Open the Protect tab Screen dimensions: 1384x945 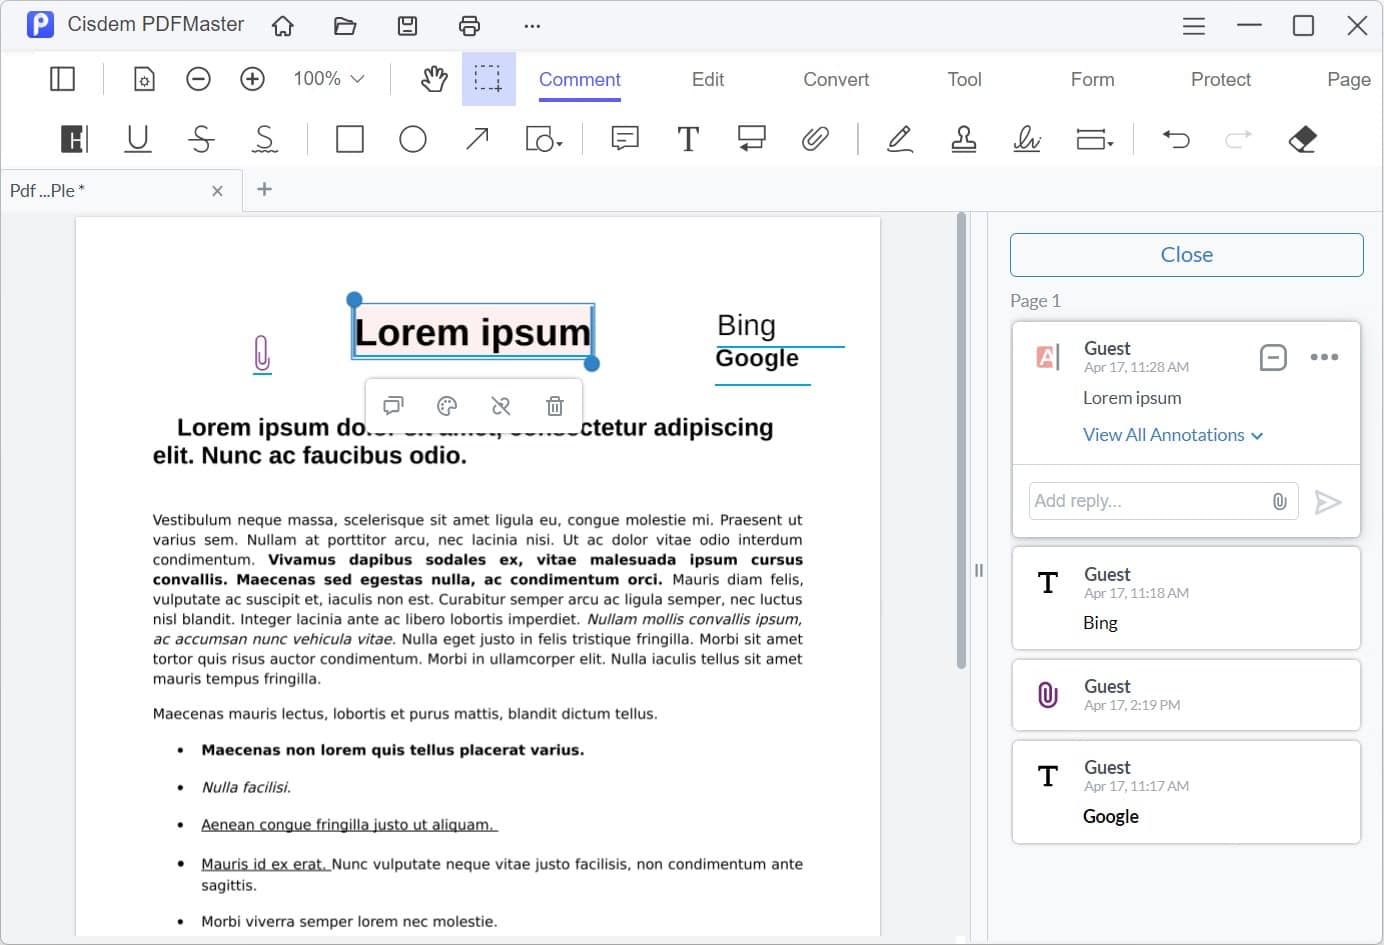(x=1221, y=79)
